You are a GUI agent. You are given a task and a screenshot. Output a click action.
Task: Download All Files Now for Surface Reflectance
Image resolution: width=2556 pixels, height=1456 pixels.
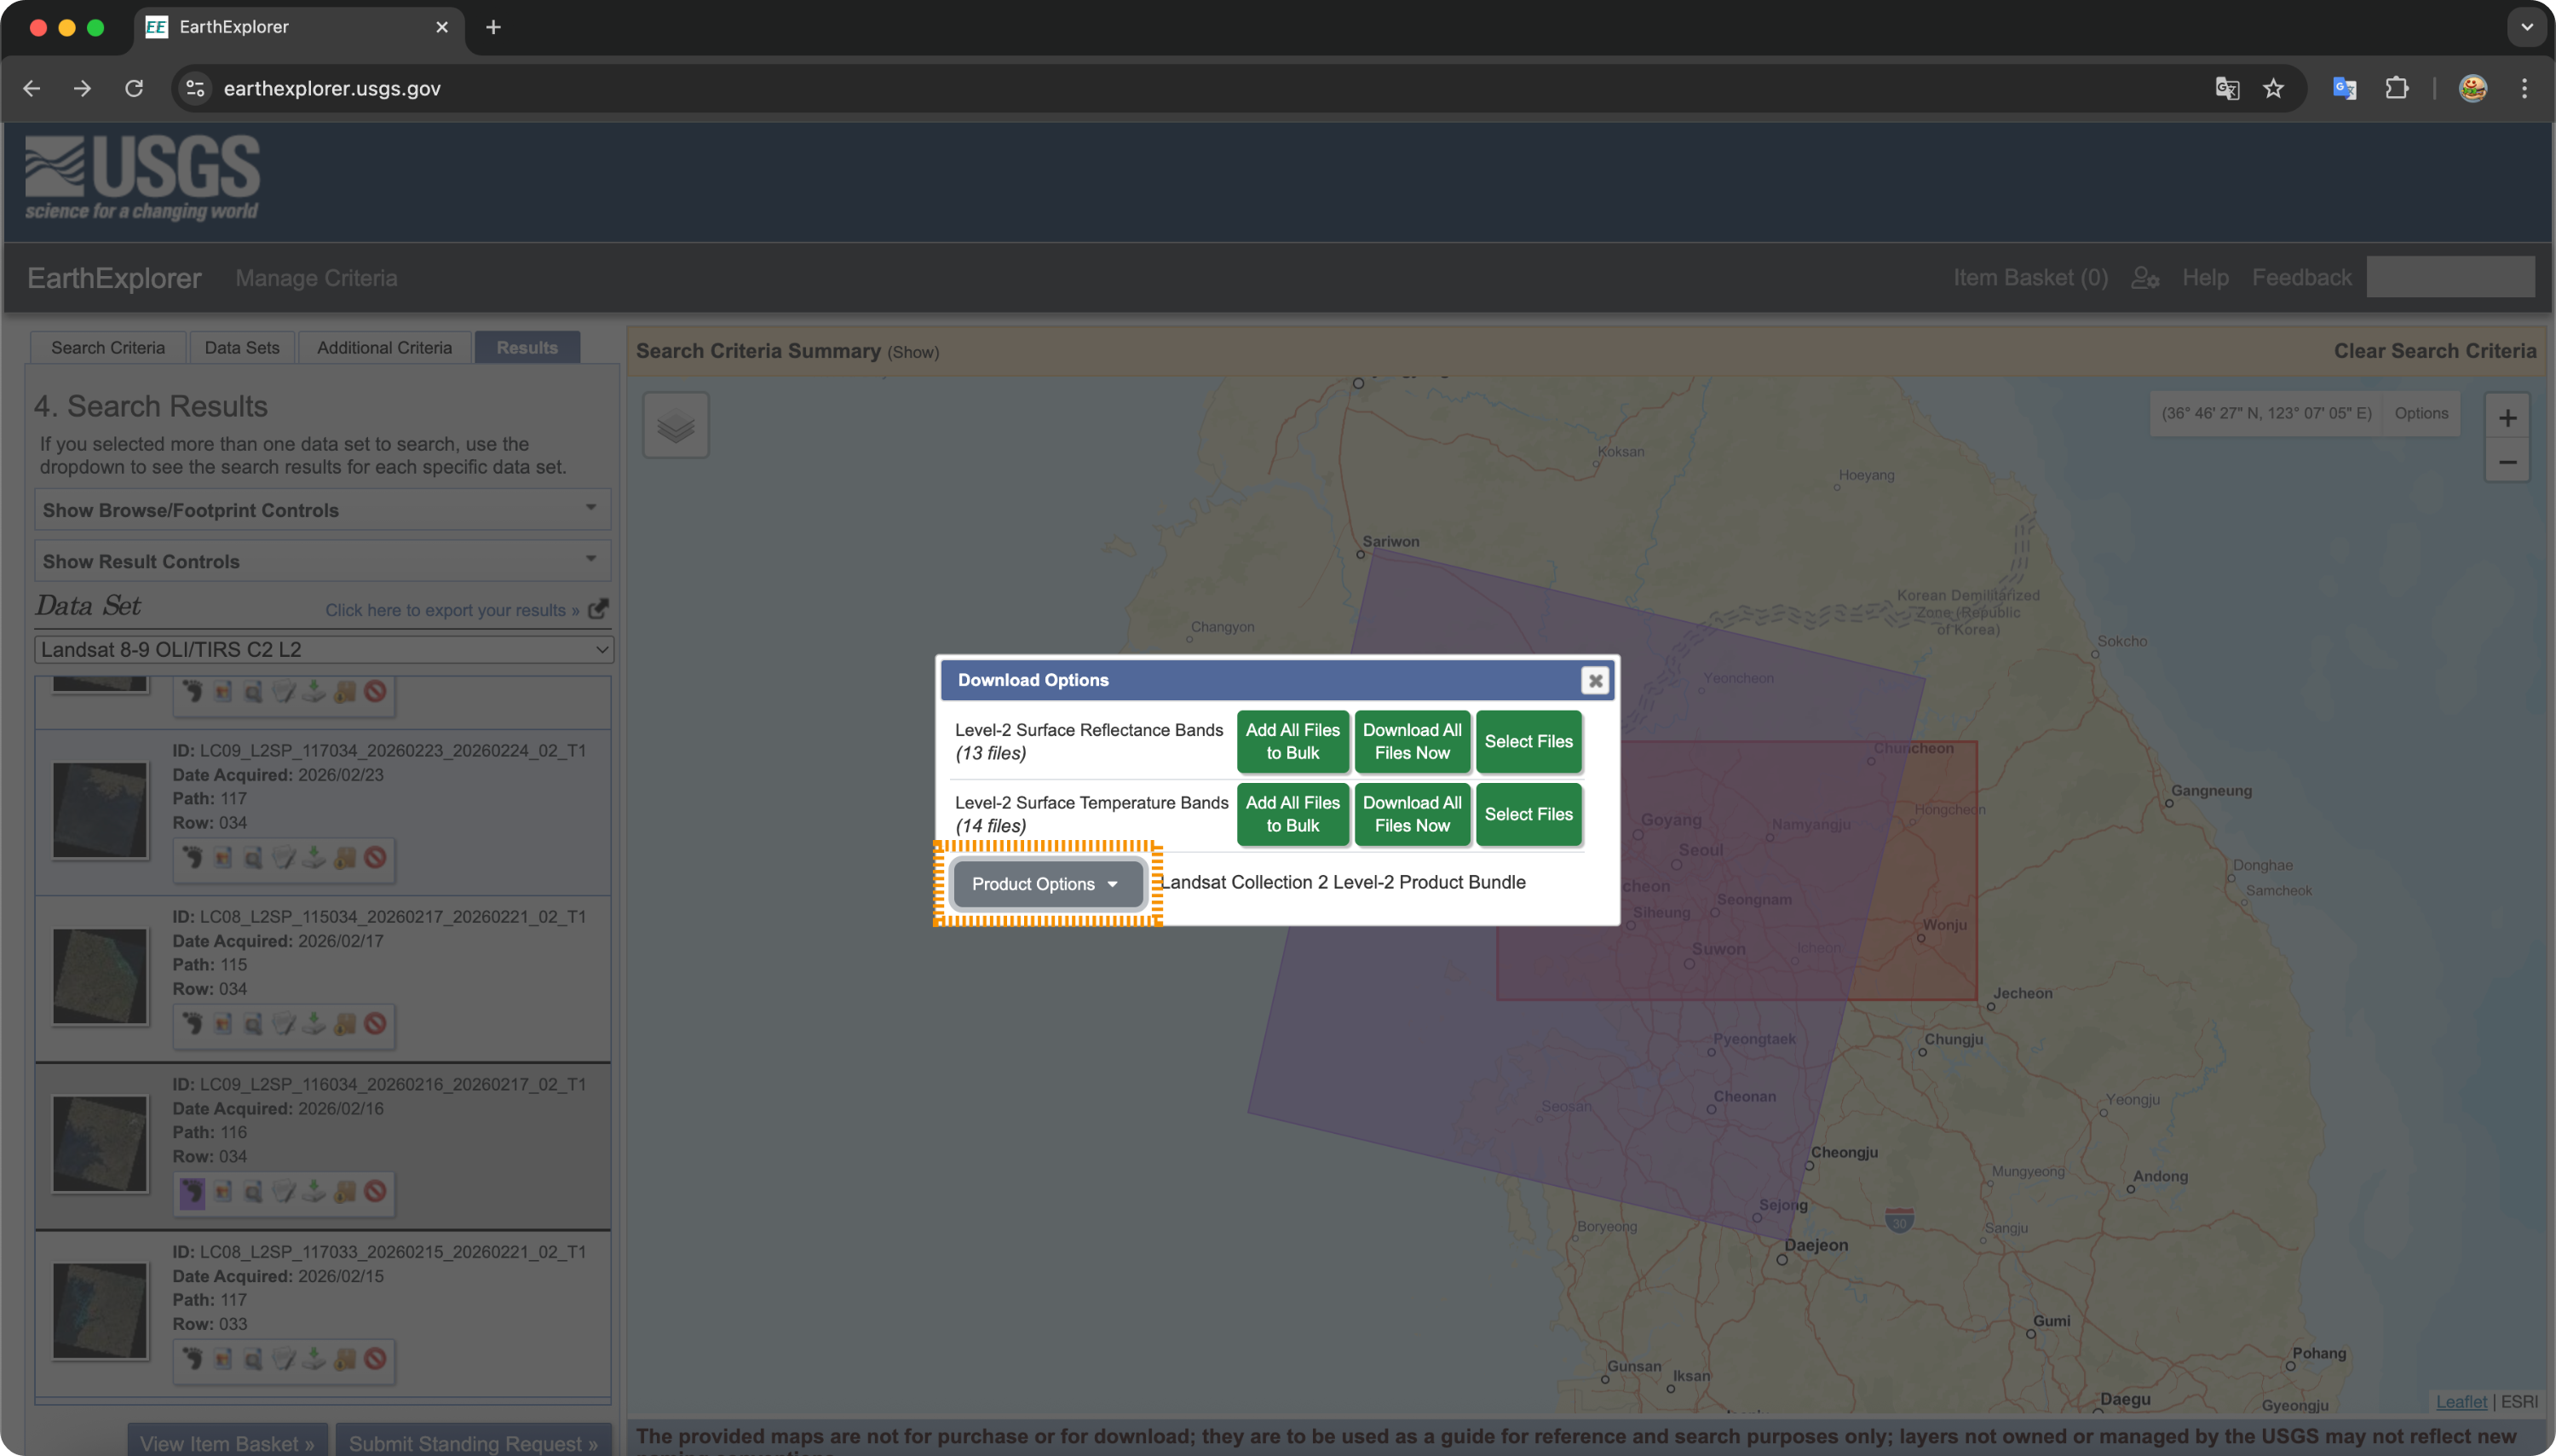point(1411,741)
